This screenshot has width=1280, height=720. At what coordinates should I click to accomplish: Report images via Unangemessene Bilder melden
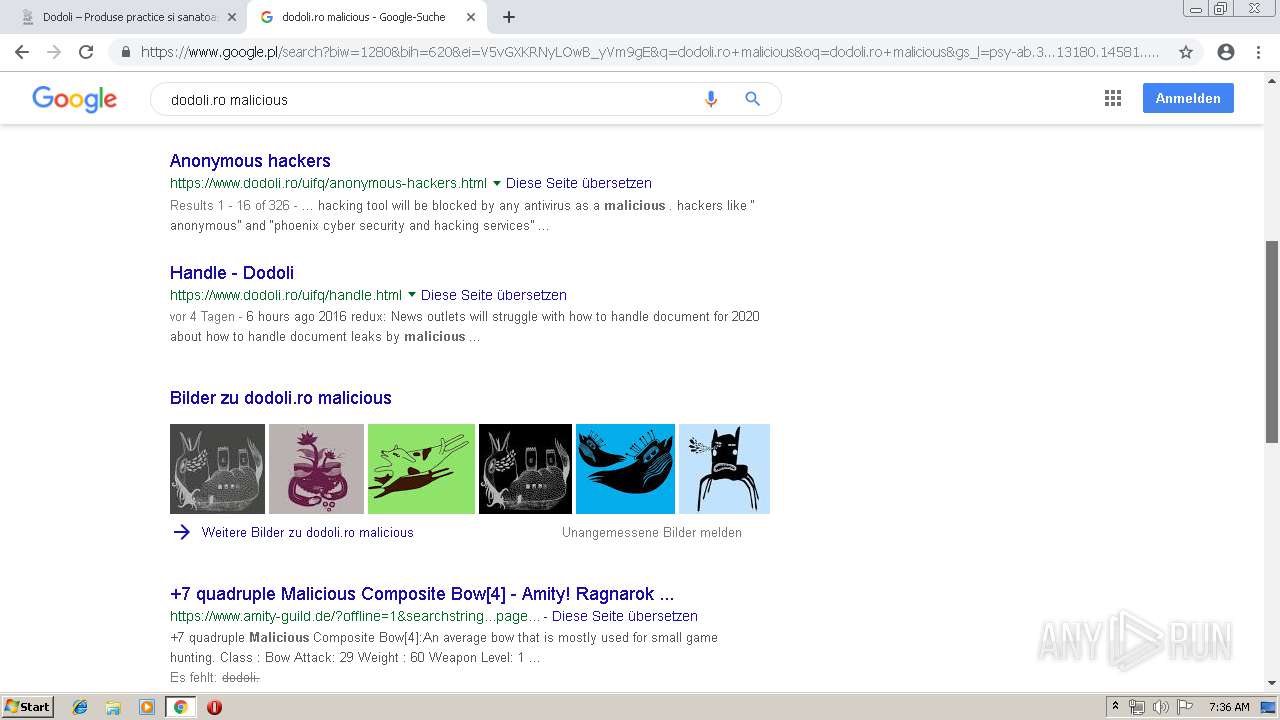click(652, 533)
